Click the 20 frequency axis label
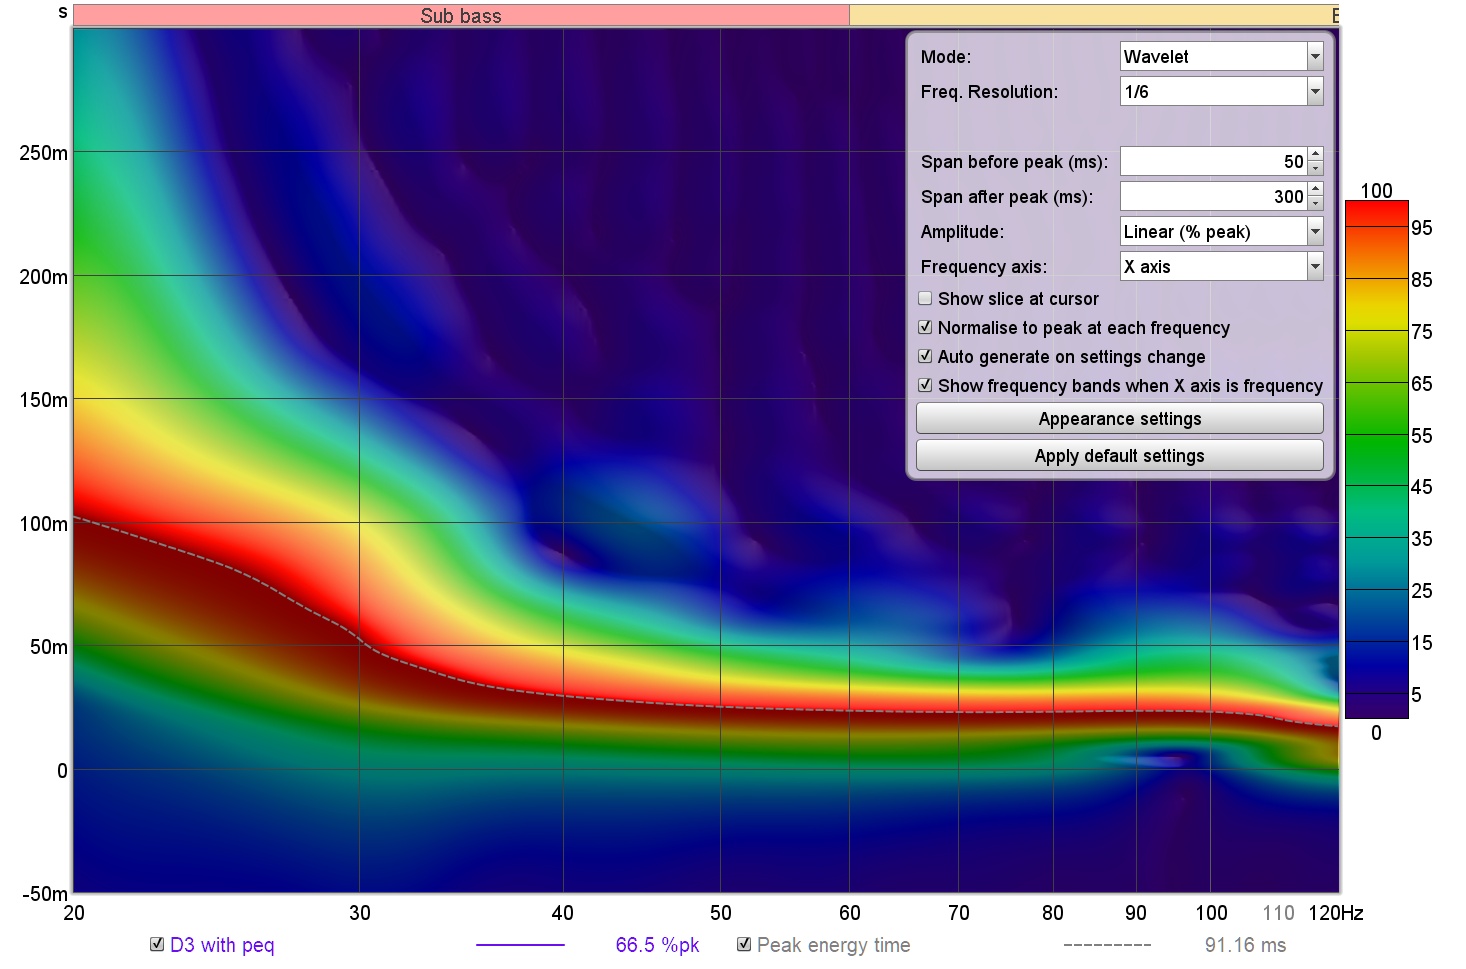 pos(74,913)
